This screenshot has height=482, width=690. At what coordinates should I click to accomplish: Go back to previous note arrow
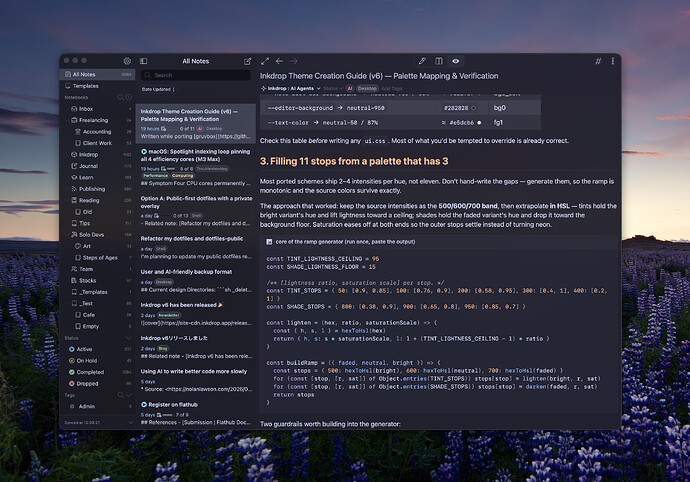click(279, 61)
